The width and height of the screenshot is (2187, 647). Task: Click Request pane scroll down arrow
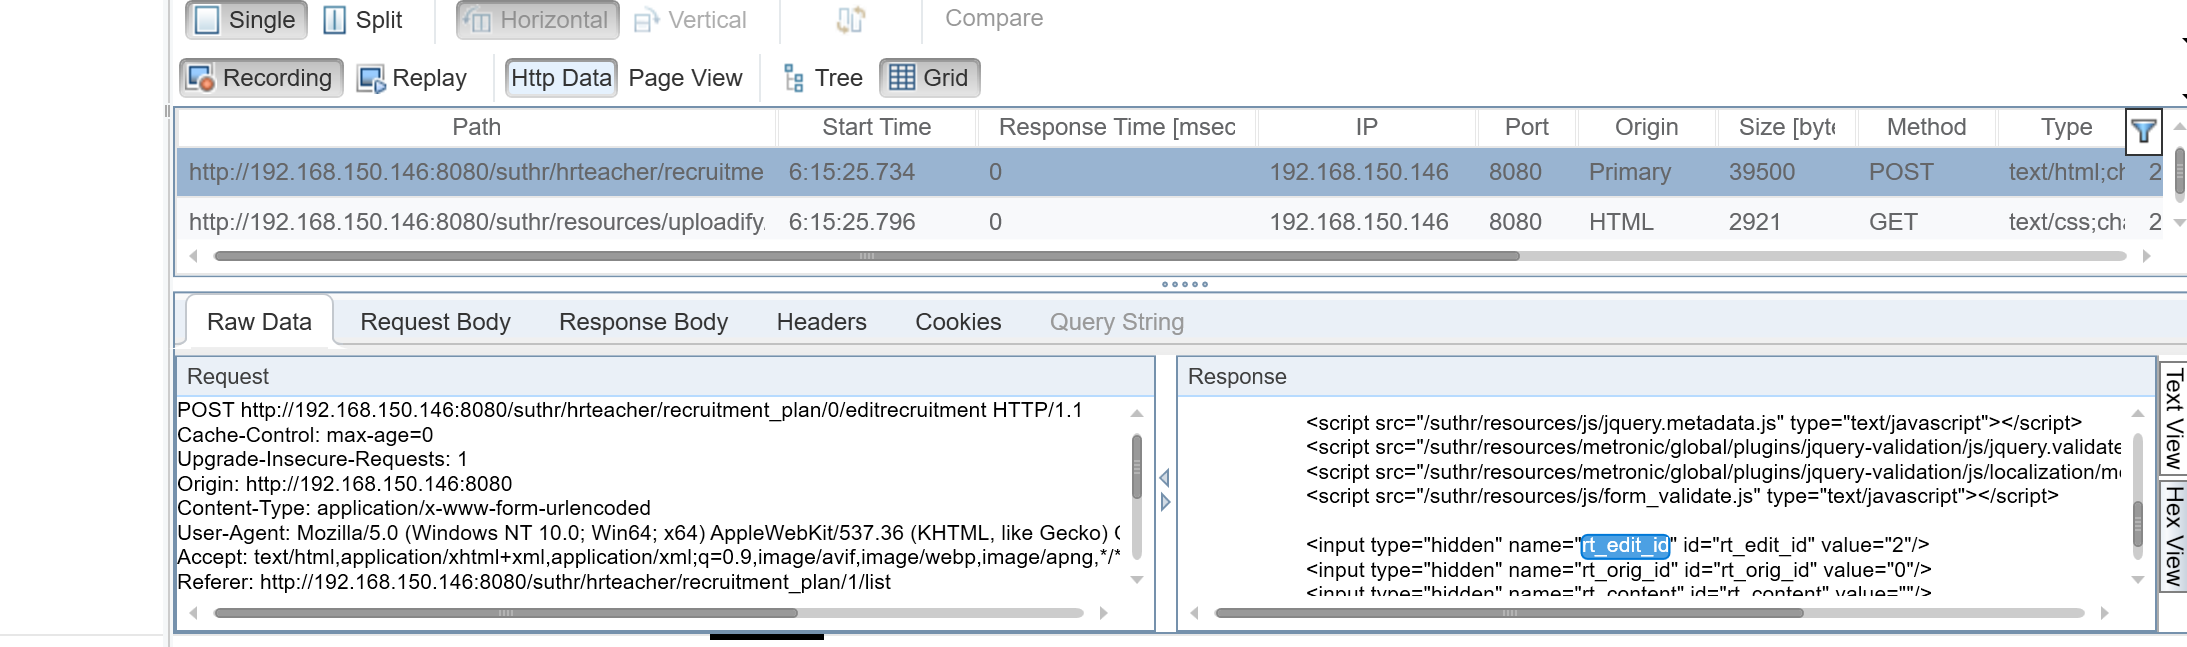coord(1137,580)
